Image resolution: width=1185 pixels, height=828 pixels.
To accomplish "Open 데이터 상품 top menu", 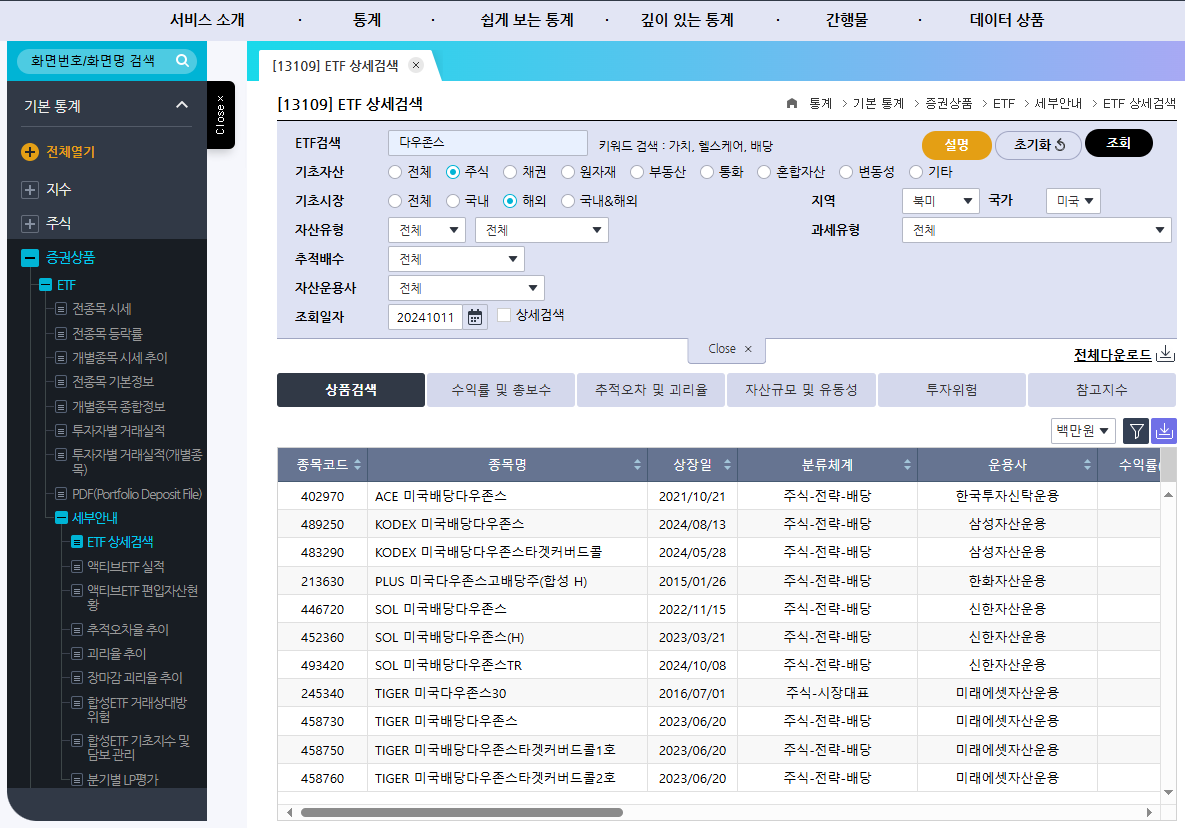I will (1007, 20).
